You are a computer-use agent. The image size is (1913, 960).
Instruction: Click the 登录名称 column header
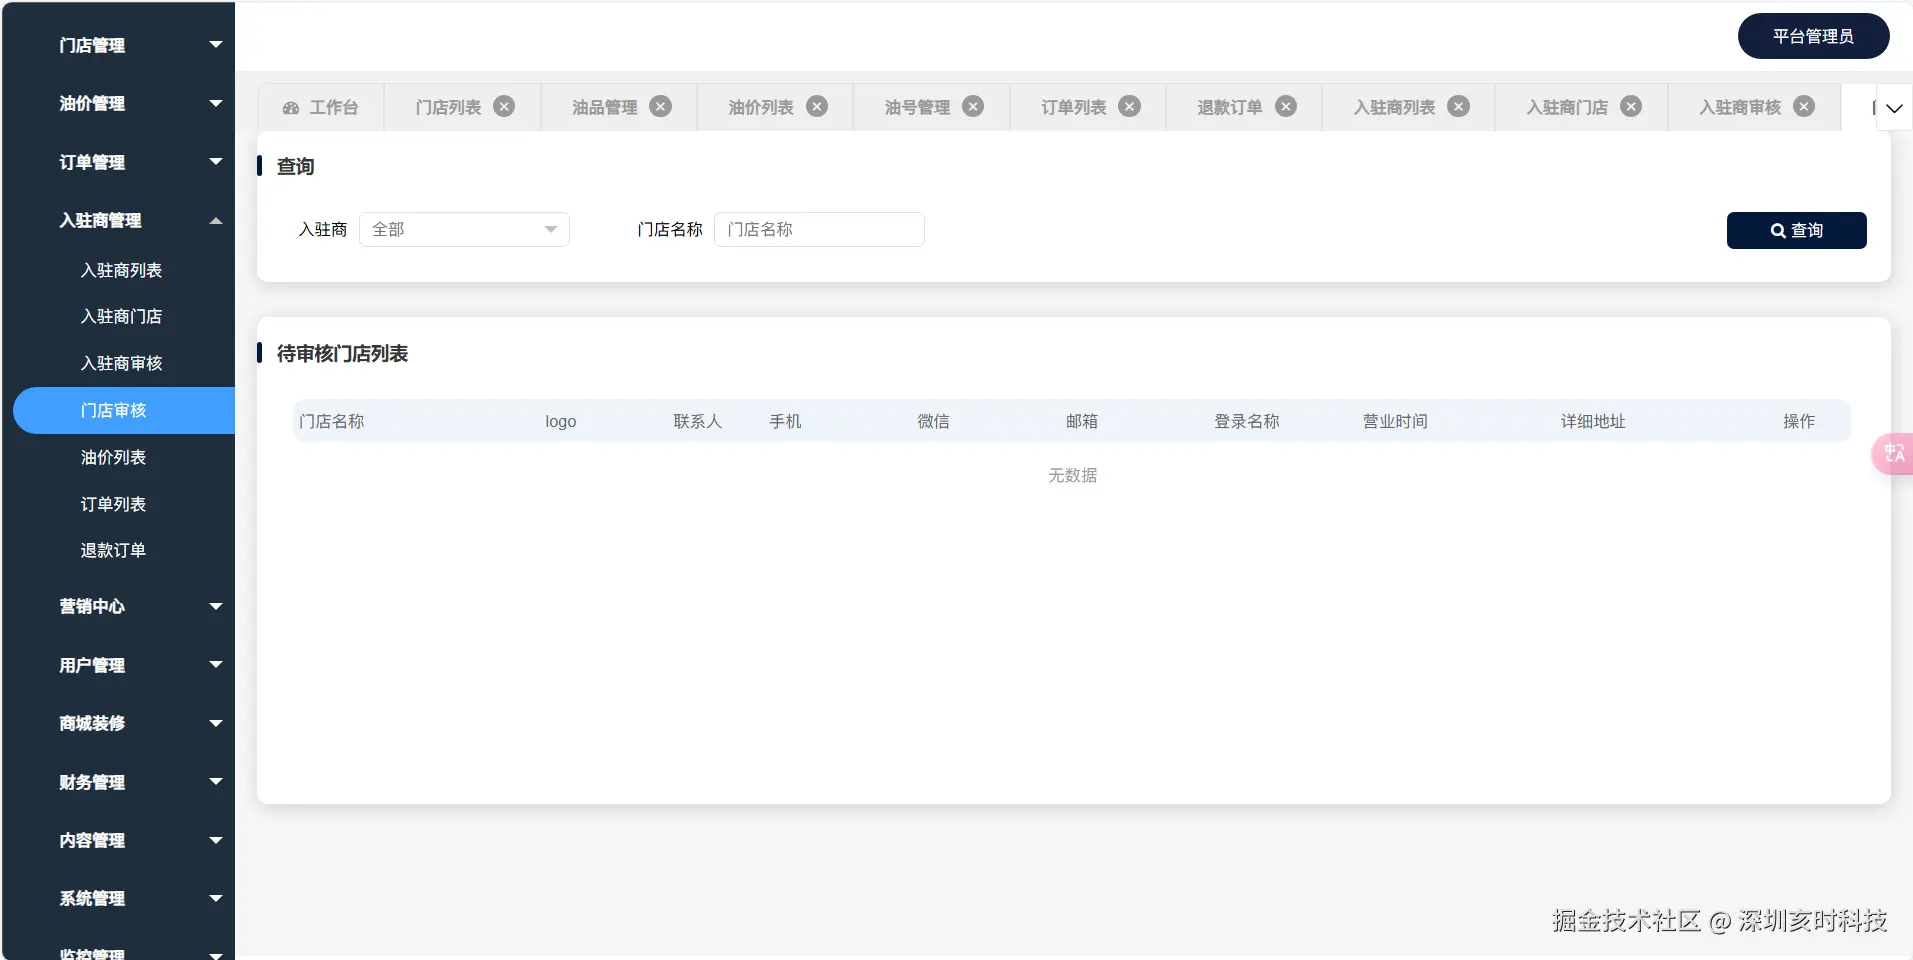pos(1247,421)
